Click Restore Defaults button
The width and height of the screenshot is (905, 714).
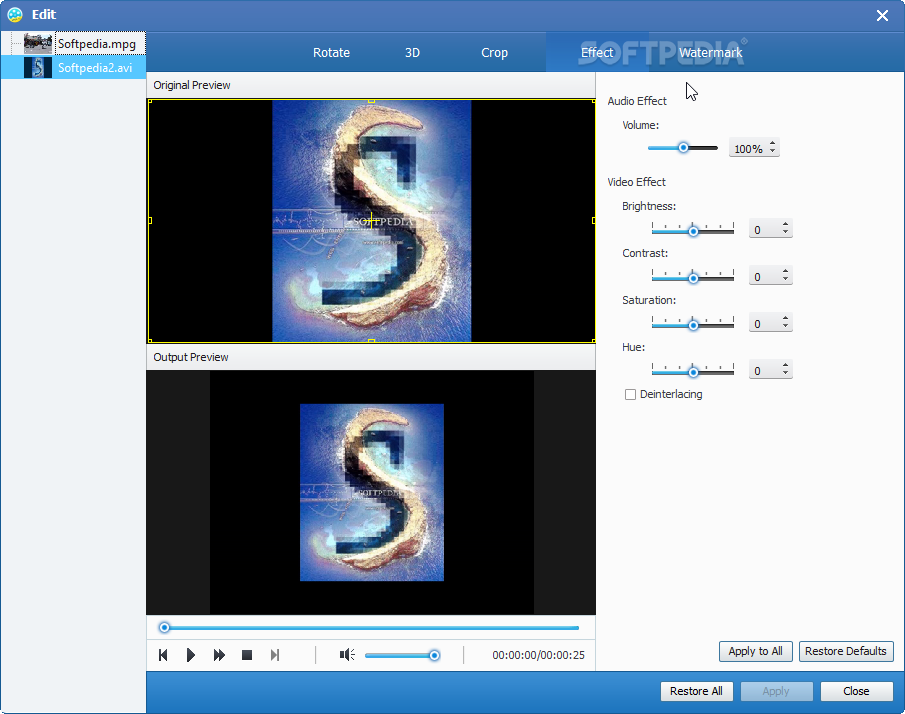846,651
